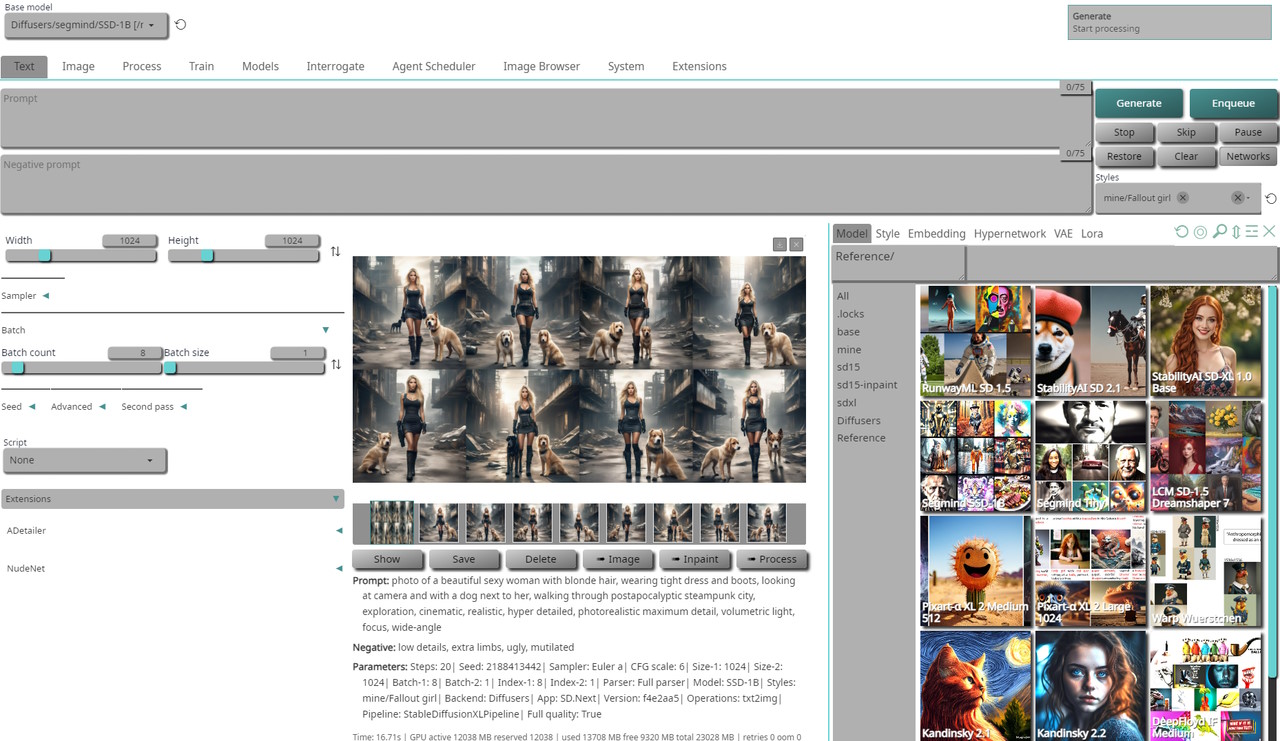This screenshot has height=741, width=1280.
Task: Select the Kandinsky 2.2 model thumbnail
Action: tap(1090, 686)
